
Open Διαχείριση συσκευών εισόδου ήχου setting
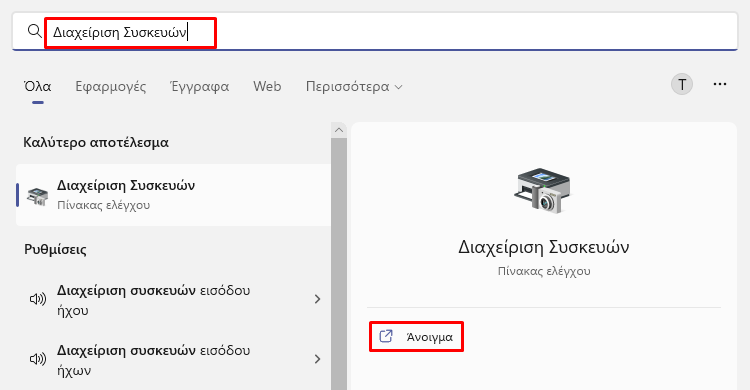173,300
